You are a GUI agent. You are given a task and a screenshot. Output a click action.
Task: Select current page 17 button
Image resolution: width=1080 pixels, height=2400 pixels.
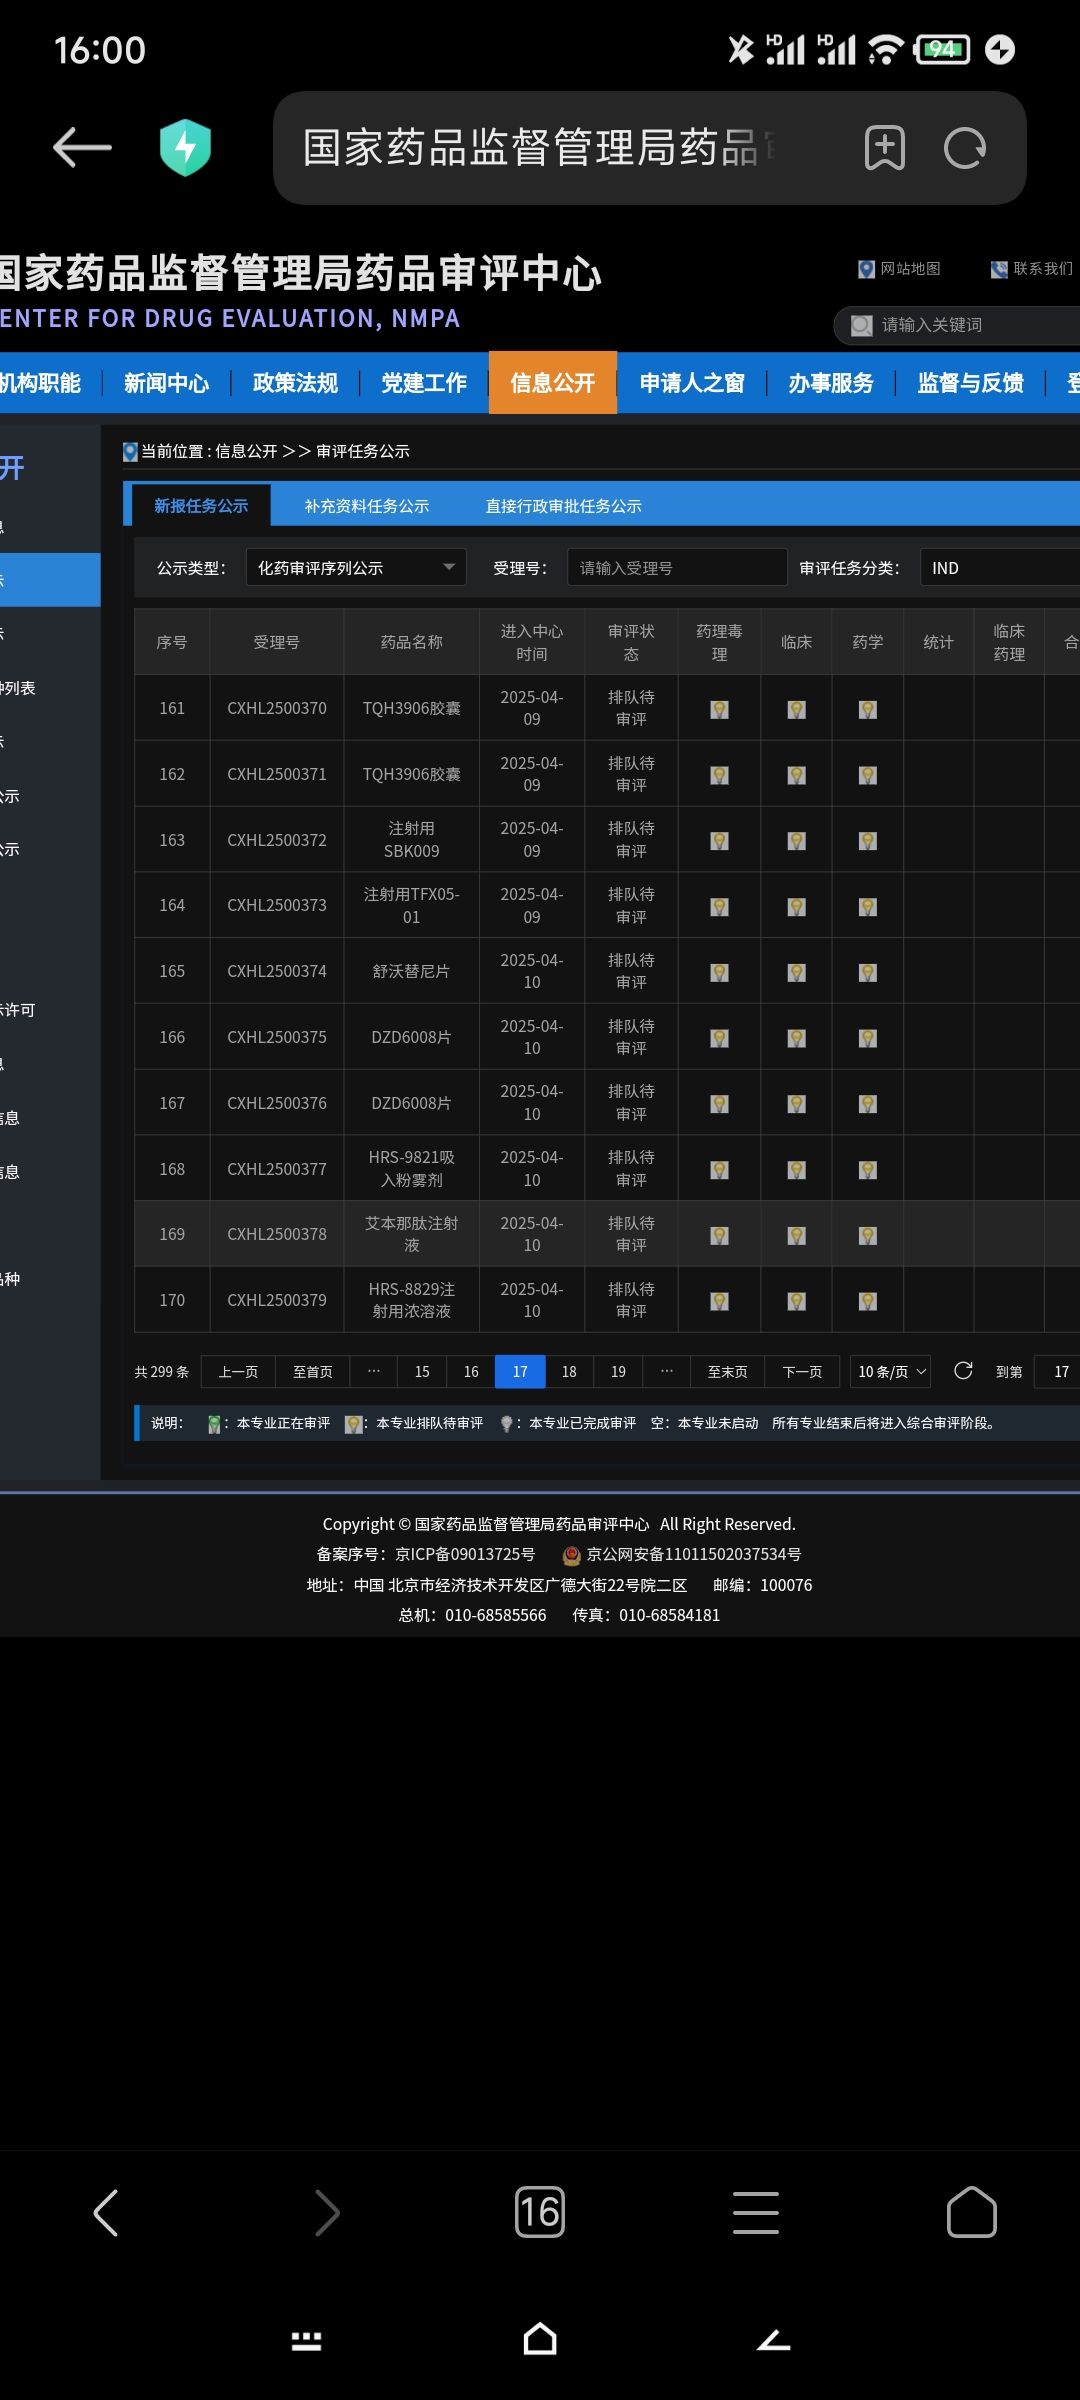[x=520, y=1372]
